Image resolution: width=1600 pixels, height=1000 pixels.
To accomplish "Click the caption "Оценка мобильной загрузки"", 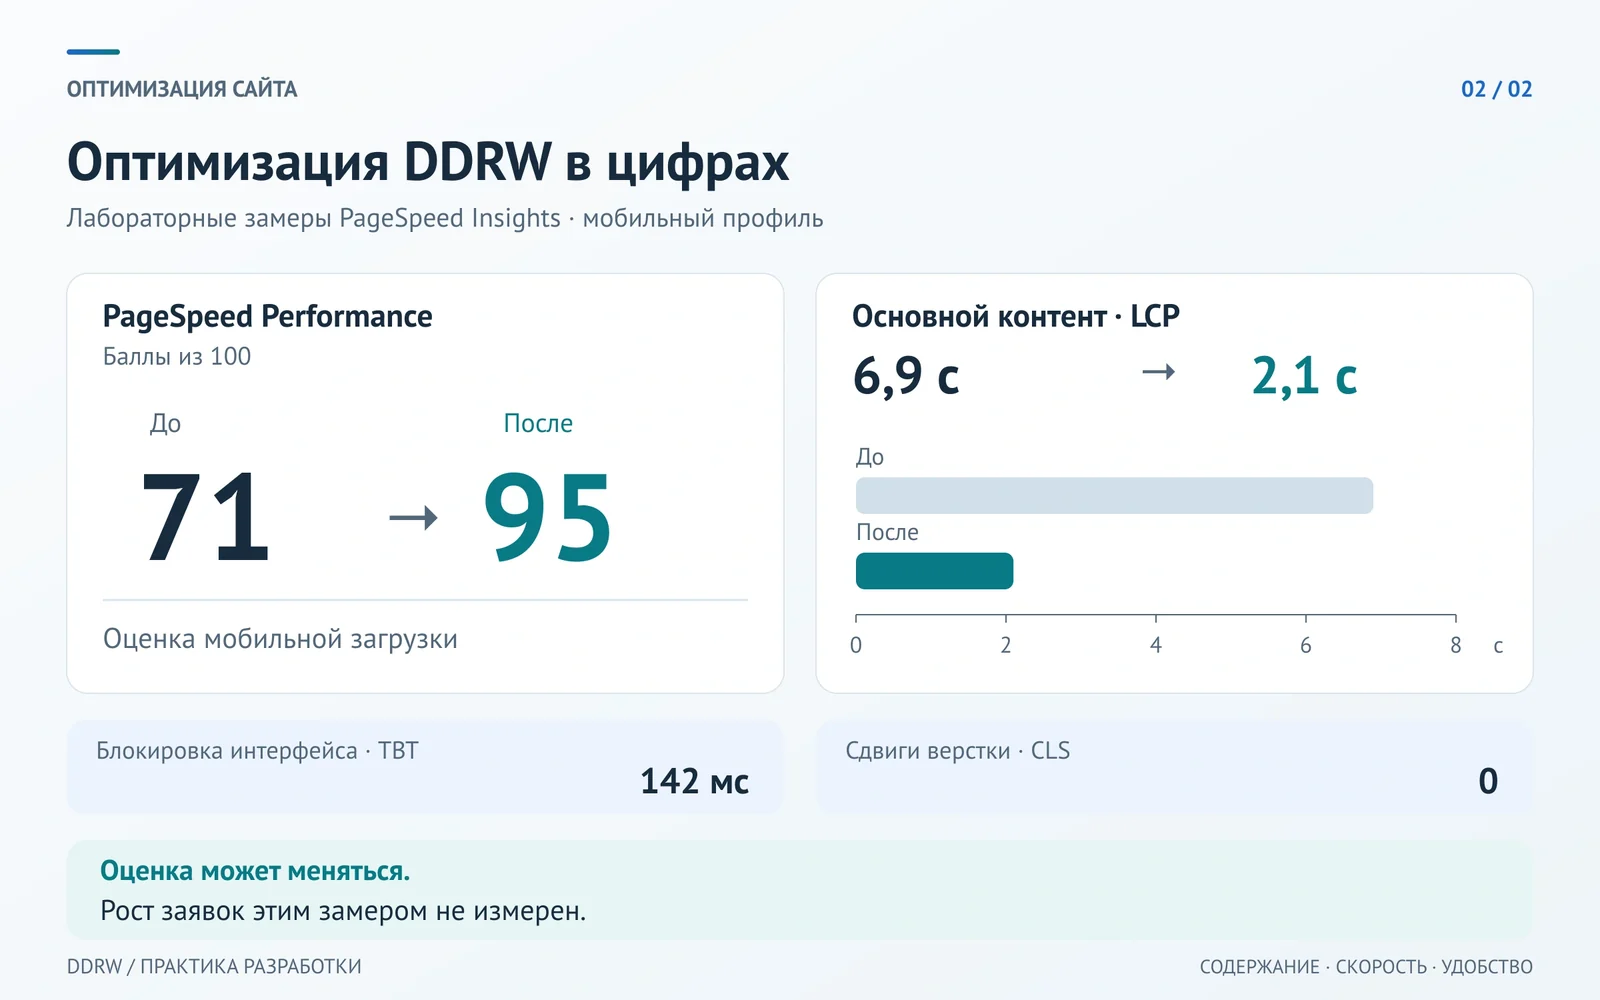I will [280, 639].
